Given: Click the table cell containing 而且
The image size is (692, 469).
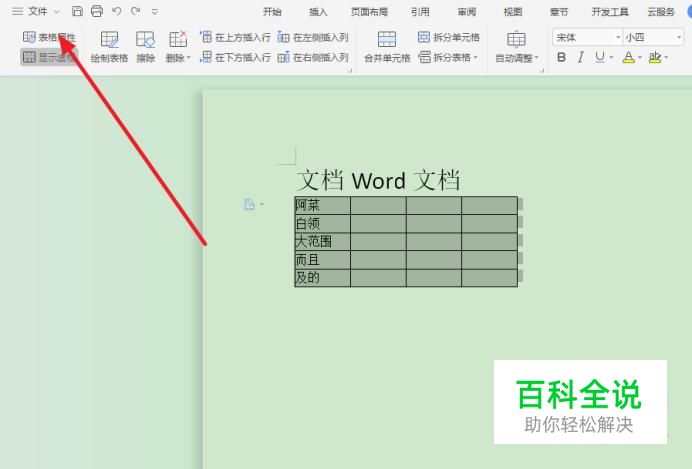Looking at the screenshot, I should (323, 260).
